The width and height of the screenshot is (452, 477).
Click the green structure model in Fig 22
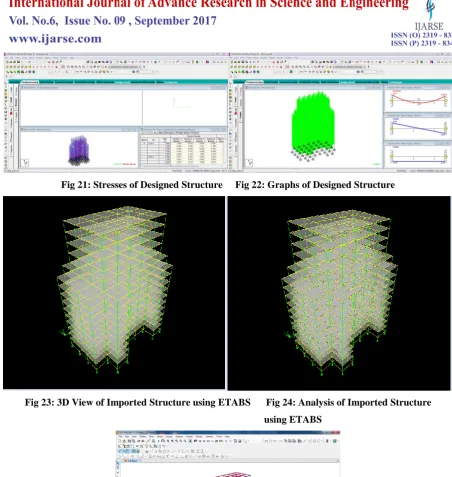313,126
